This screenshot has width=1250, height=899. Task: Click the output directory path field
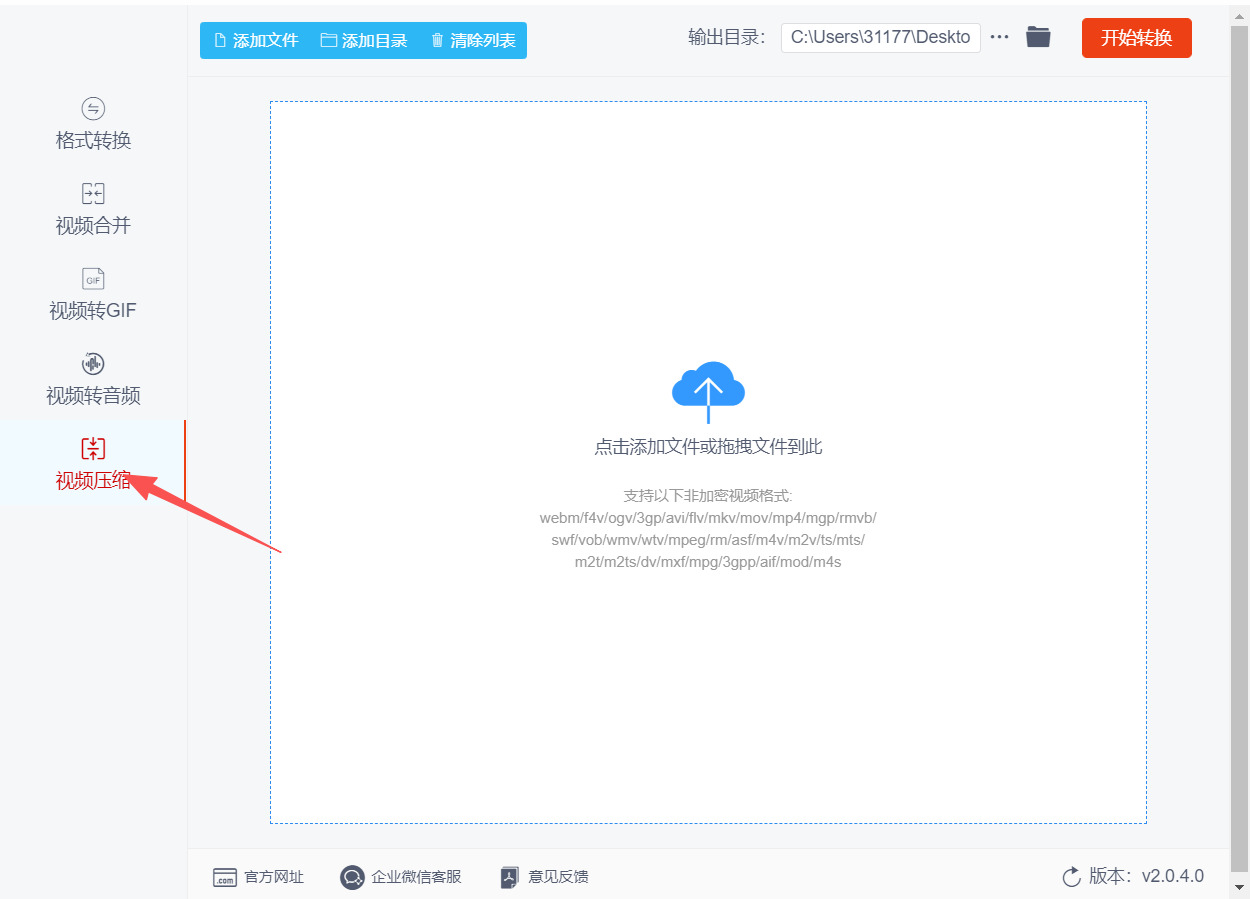(881, 37)
